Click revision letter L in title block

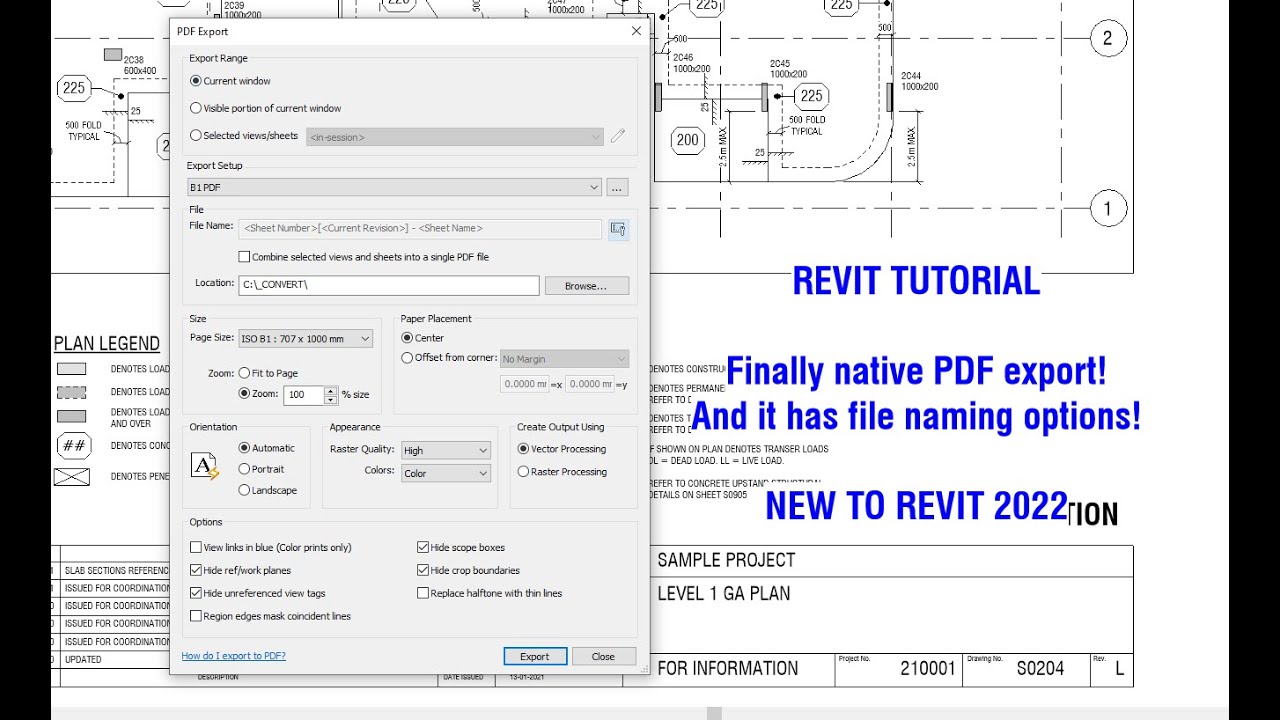point(1119,669)
